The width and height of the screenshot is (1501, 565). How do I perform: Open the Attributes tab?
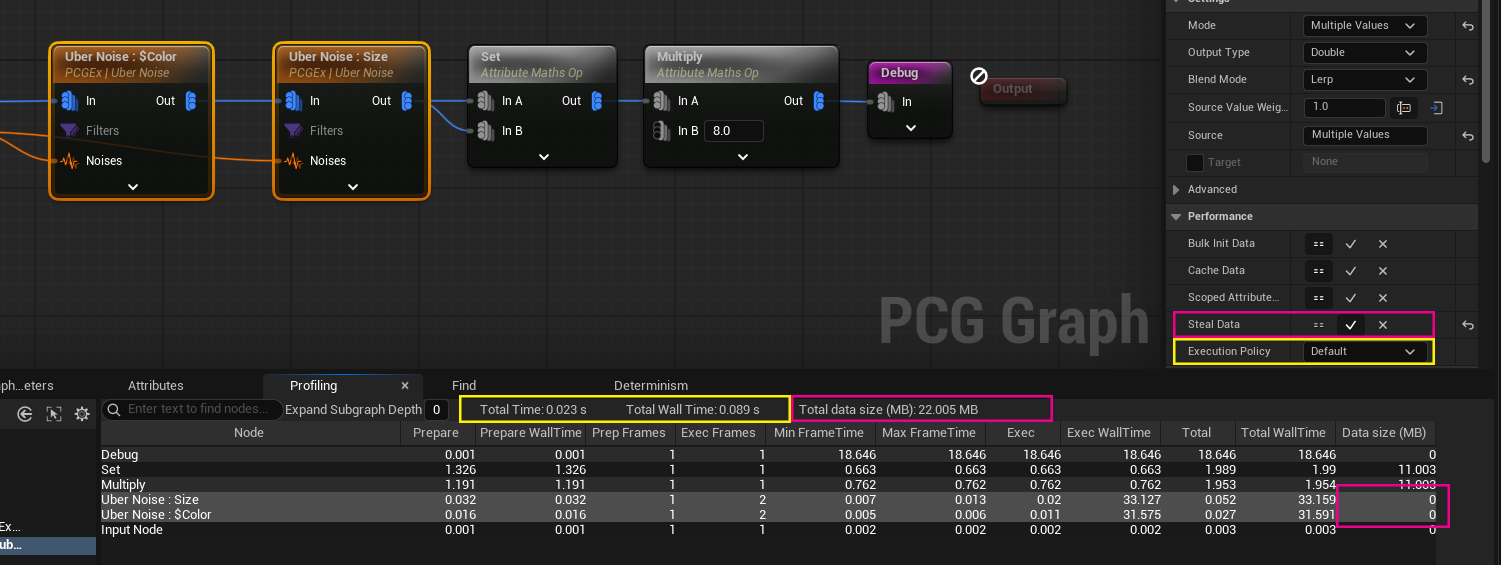coord(155,386)
